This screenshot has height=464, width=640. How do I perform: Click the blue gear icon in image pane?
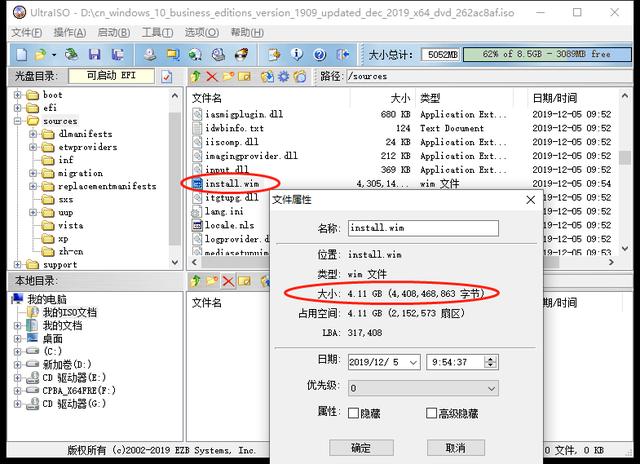[284, 76]
